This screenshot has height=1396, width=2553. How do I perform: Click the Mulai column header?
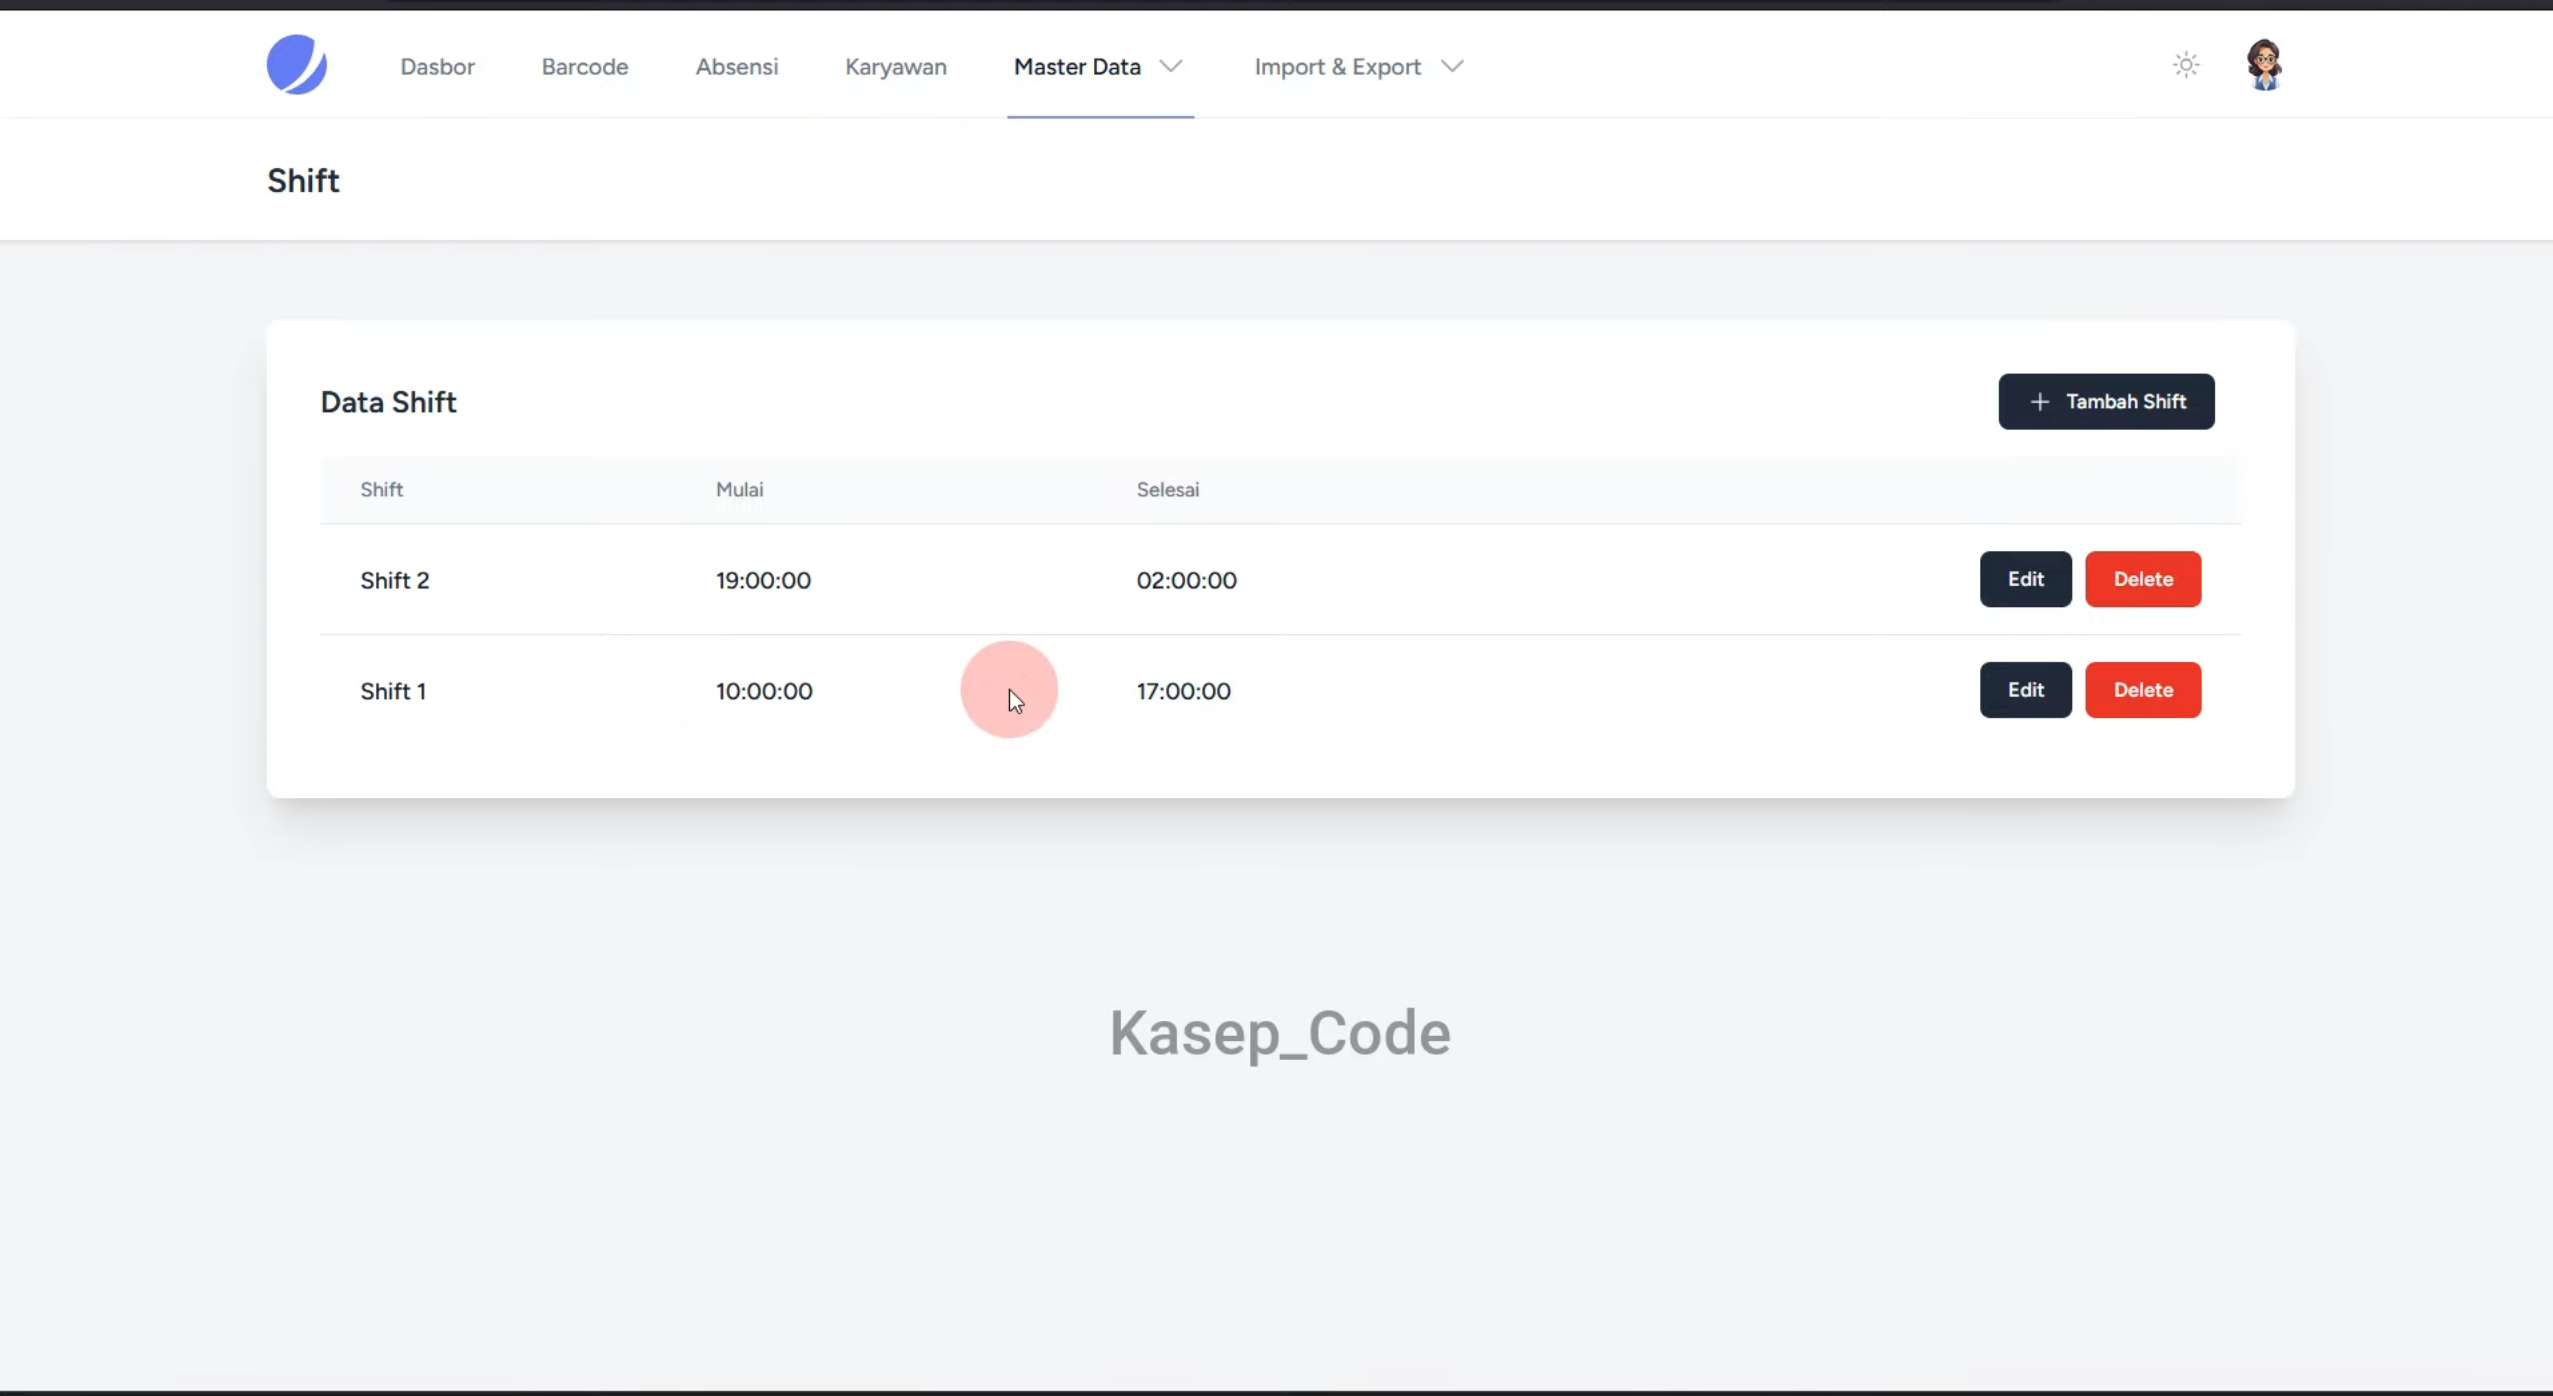coord(739,490)
